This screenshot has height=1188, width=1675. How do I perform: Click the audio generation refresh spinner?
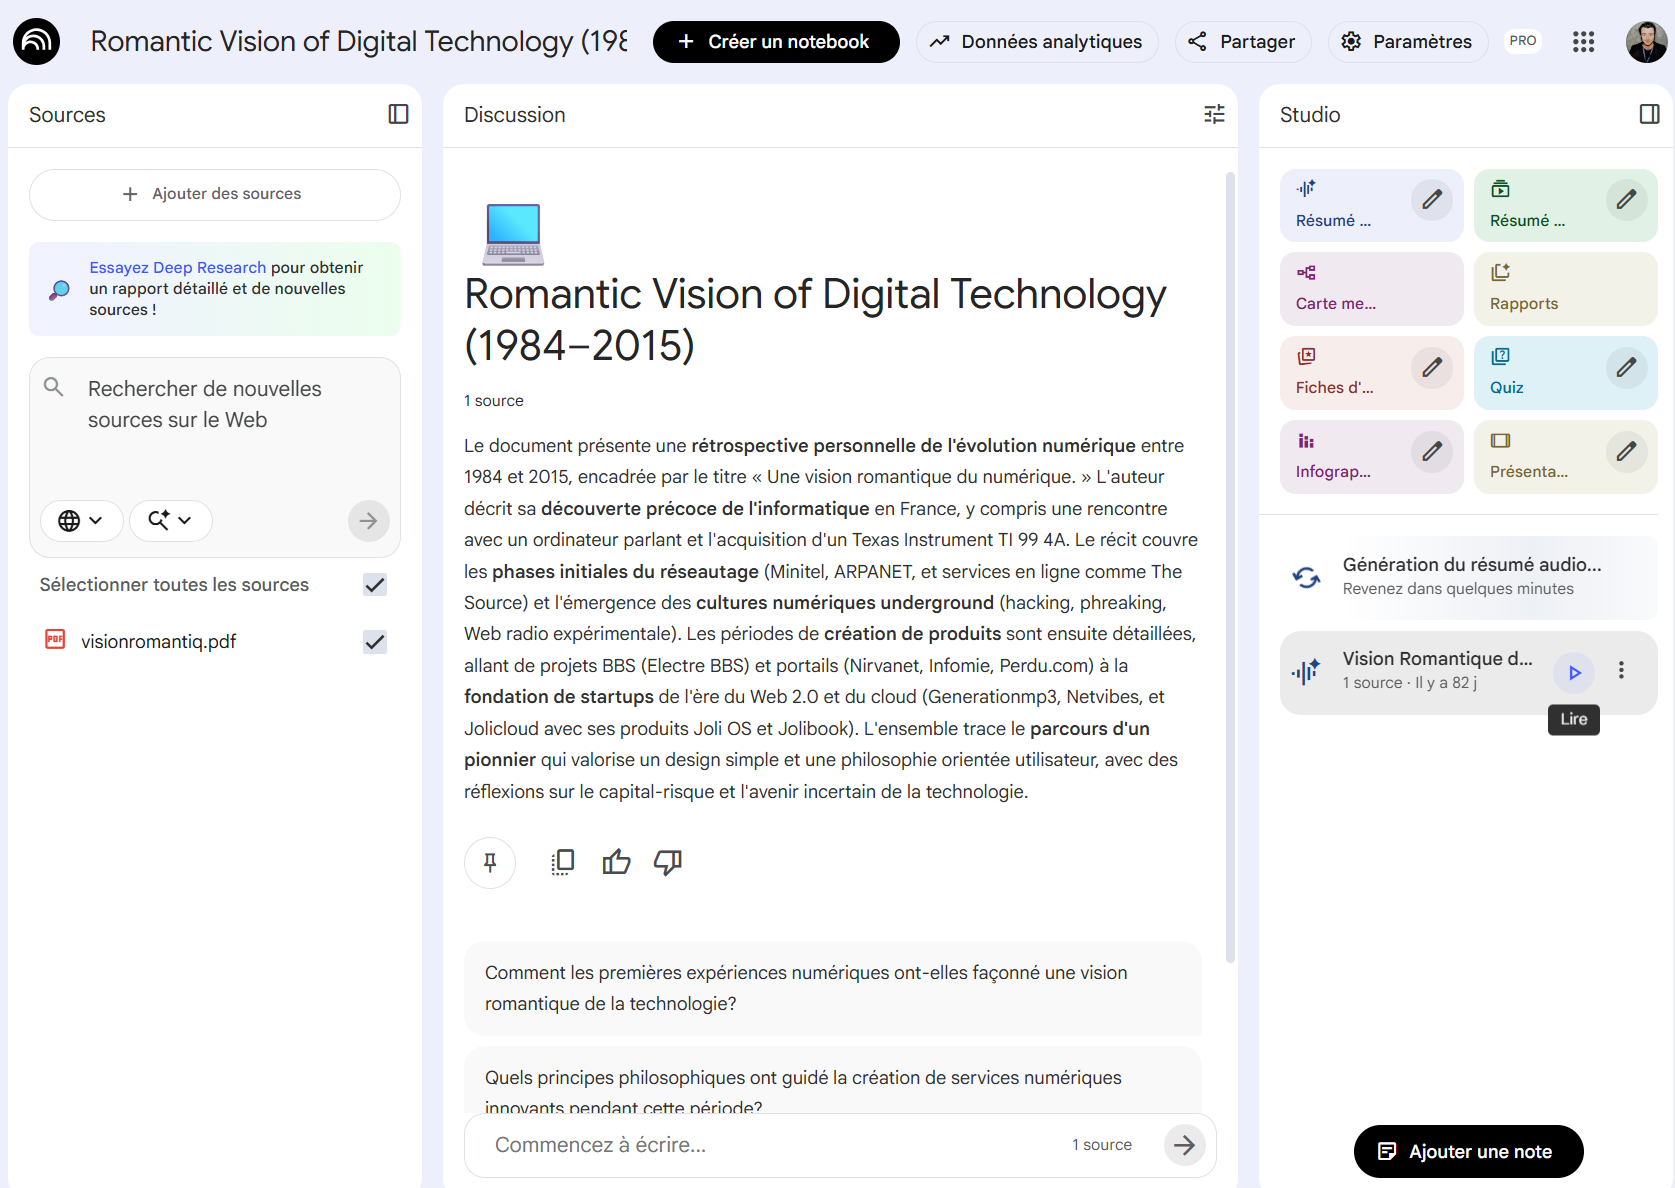coord(1306,577)
